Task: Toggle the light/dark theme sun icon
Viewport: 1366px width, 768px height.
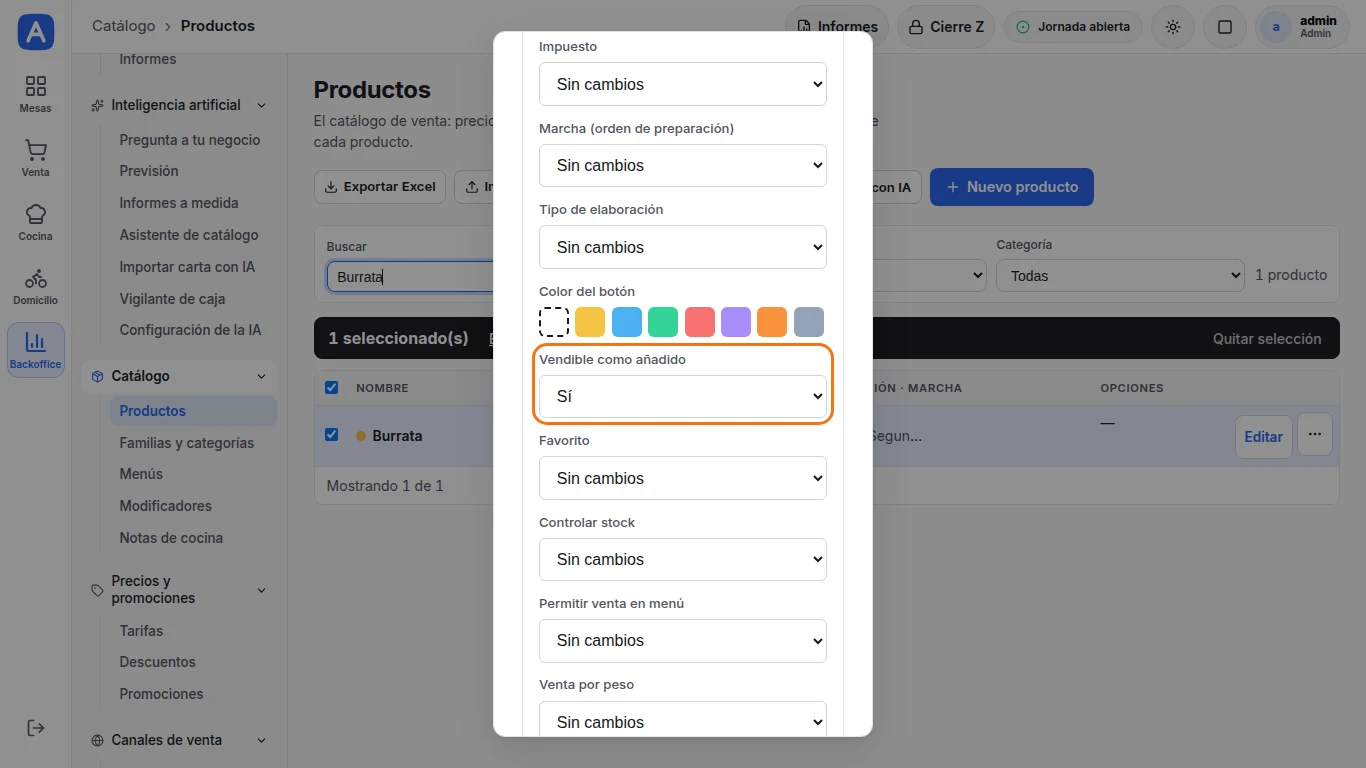Action: coord(1173,27)
